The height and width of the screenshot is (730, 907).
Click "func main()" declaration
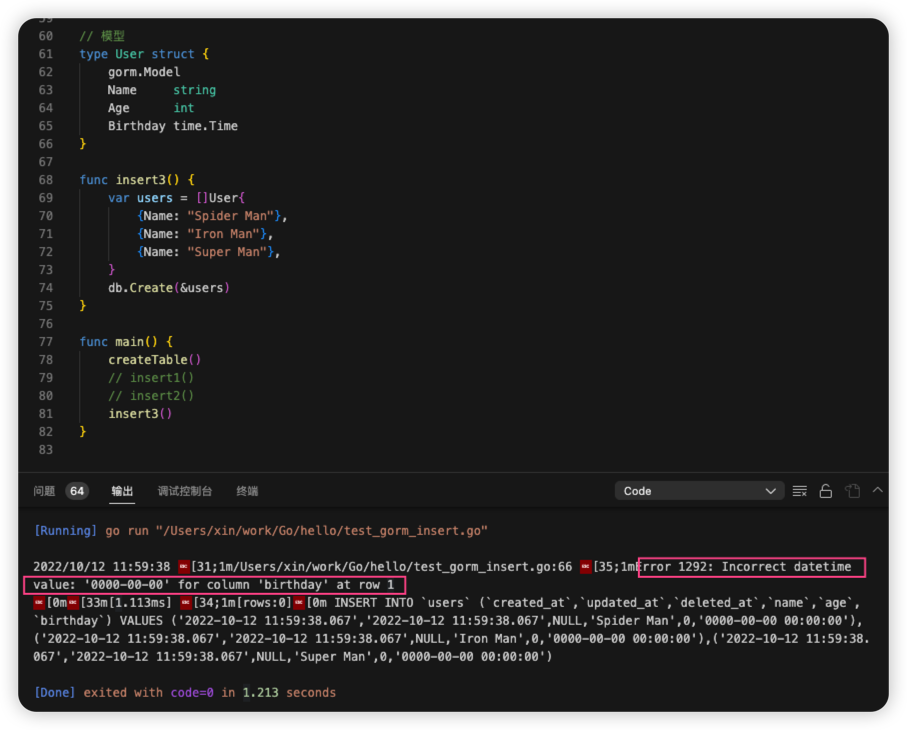click(119, 342)
